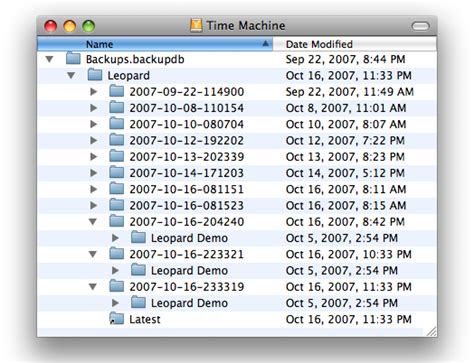The height and width of the screenshot is (363, 474).
Task: Click the date Oct 13, 2007, 8:23 PM
Action: coord(345,157)
